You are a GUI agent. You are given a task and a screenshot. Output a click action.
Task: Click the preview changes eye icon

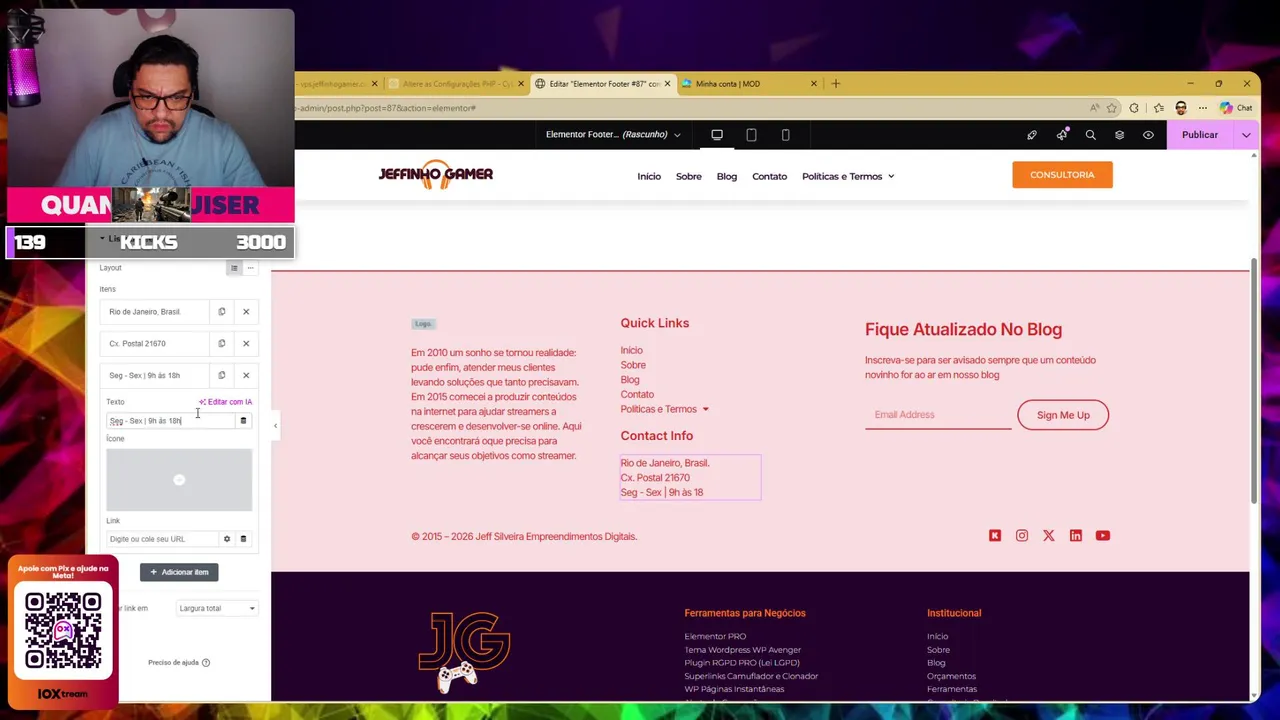click(1148, 135)
